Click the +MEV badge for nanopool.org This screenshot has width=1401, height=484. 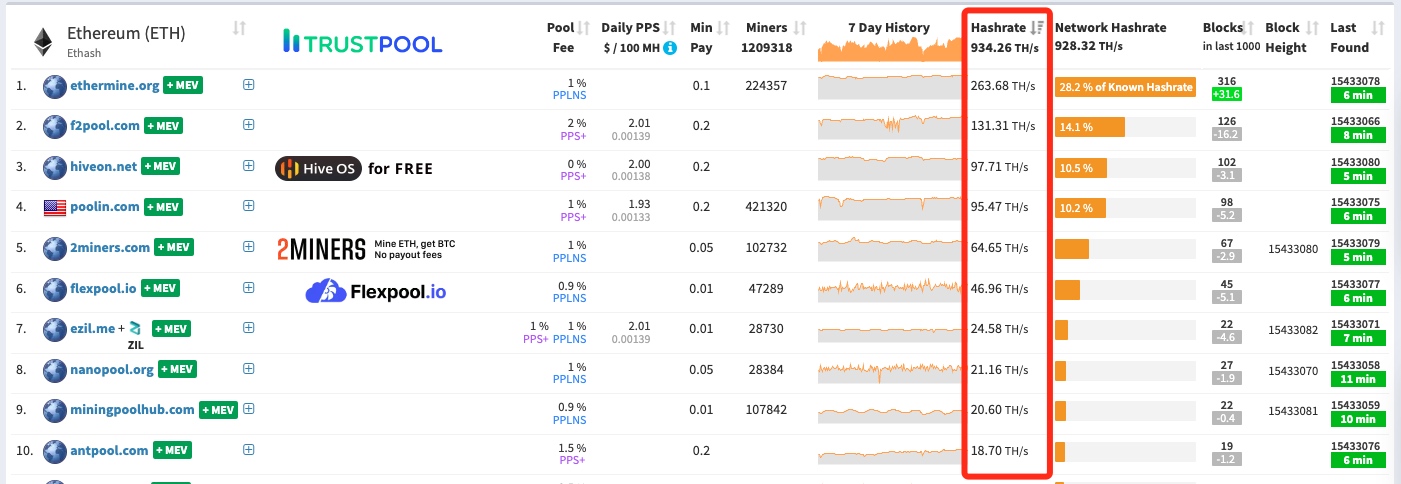[x=177, y=370]
